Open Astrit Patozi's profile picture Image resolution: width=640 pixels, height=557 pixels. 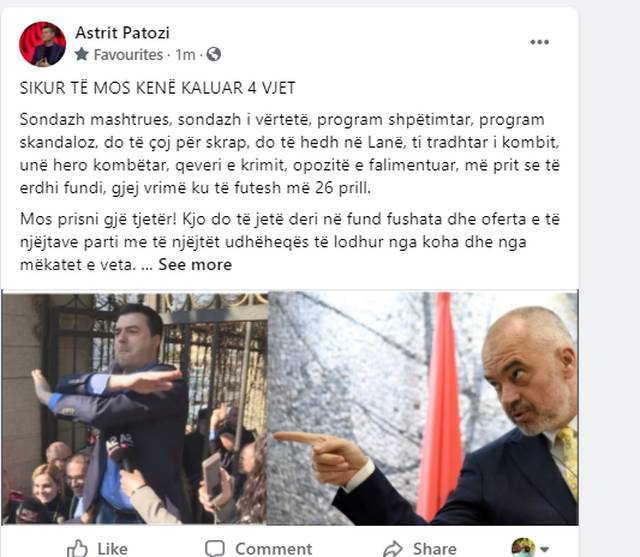42,44
